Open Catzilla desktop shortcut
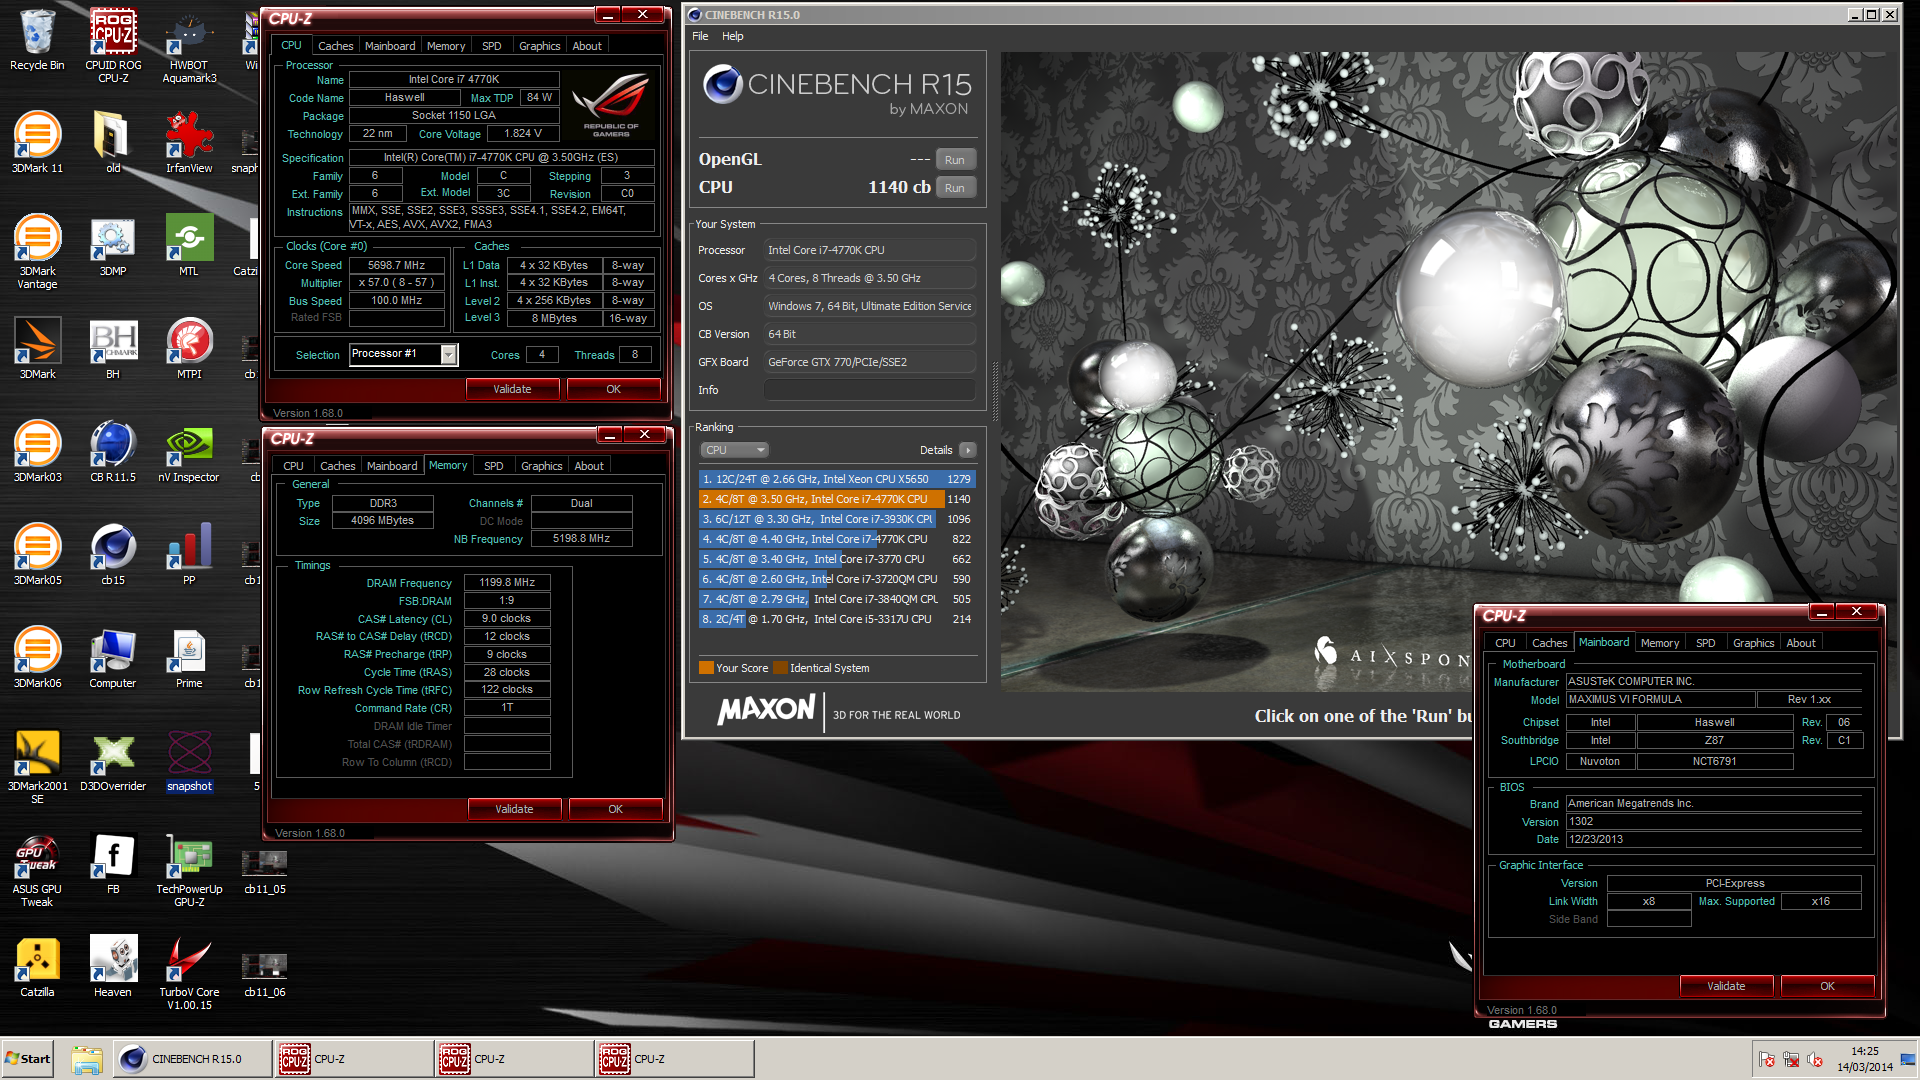 coord(37,967)
